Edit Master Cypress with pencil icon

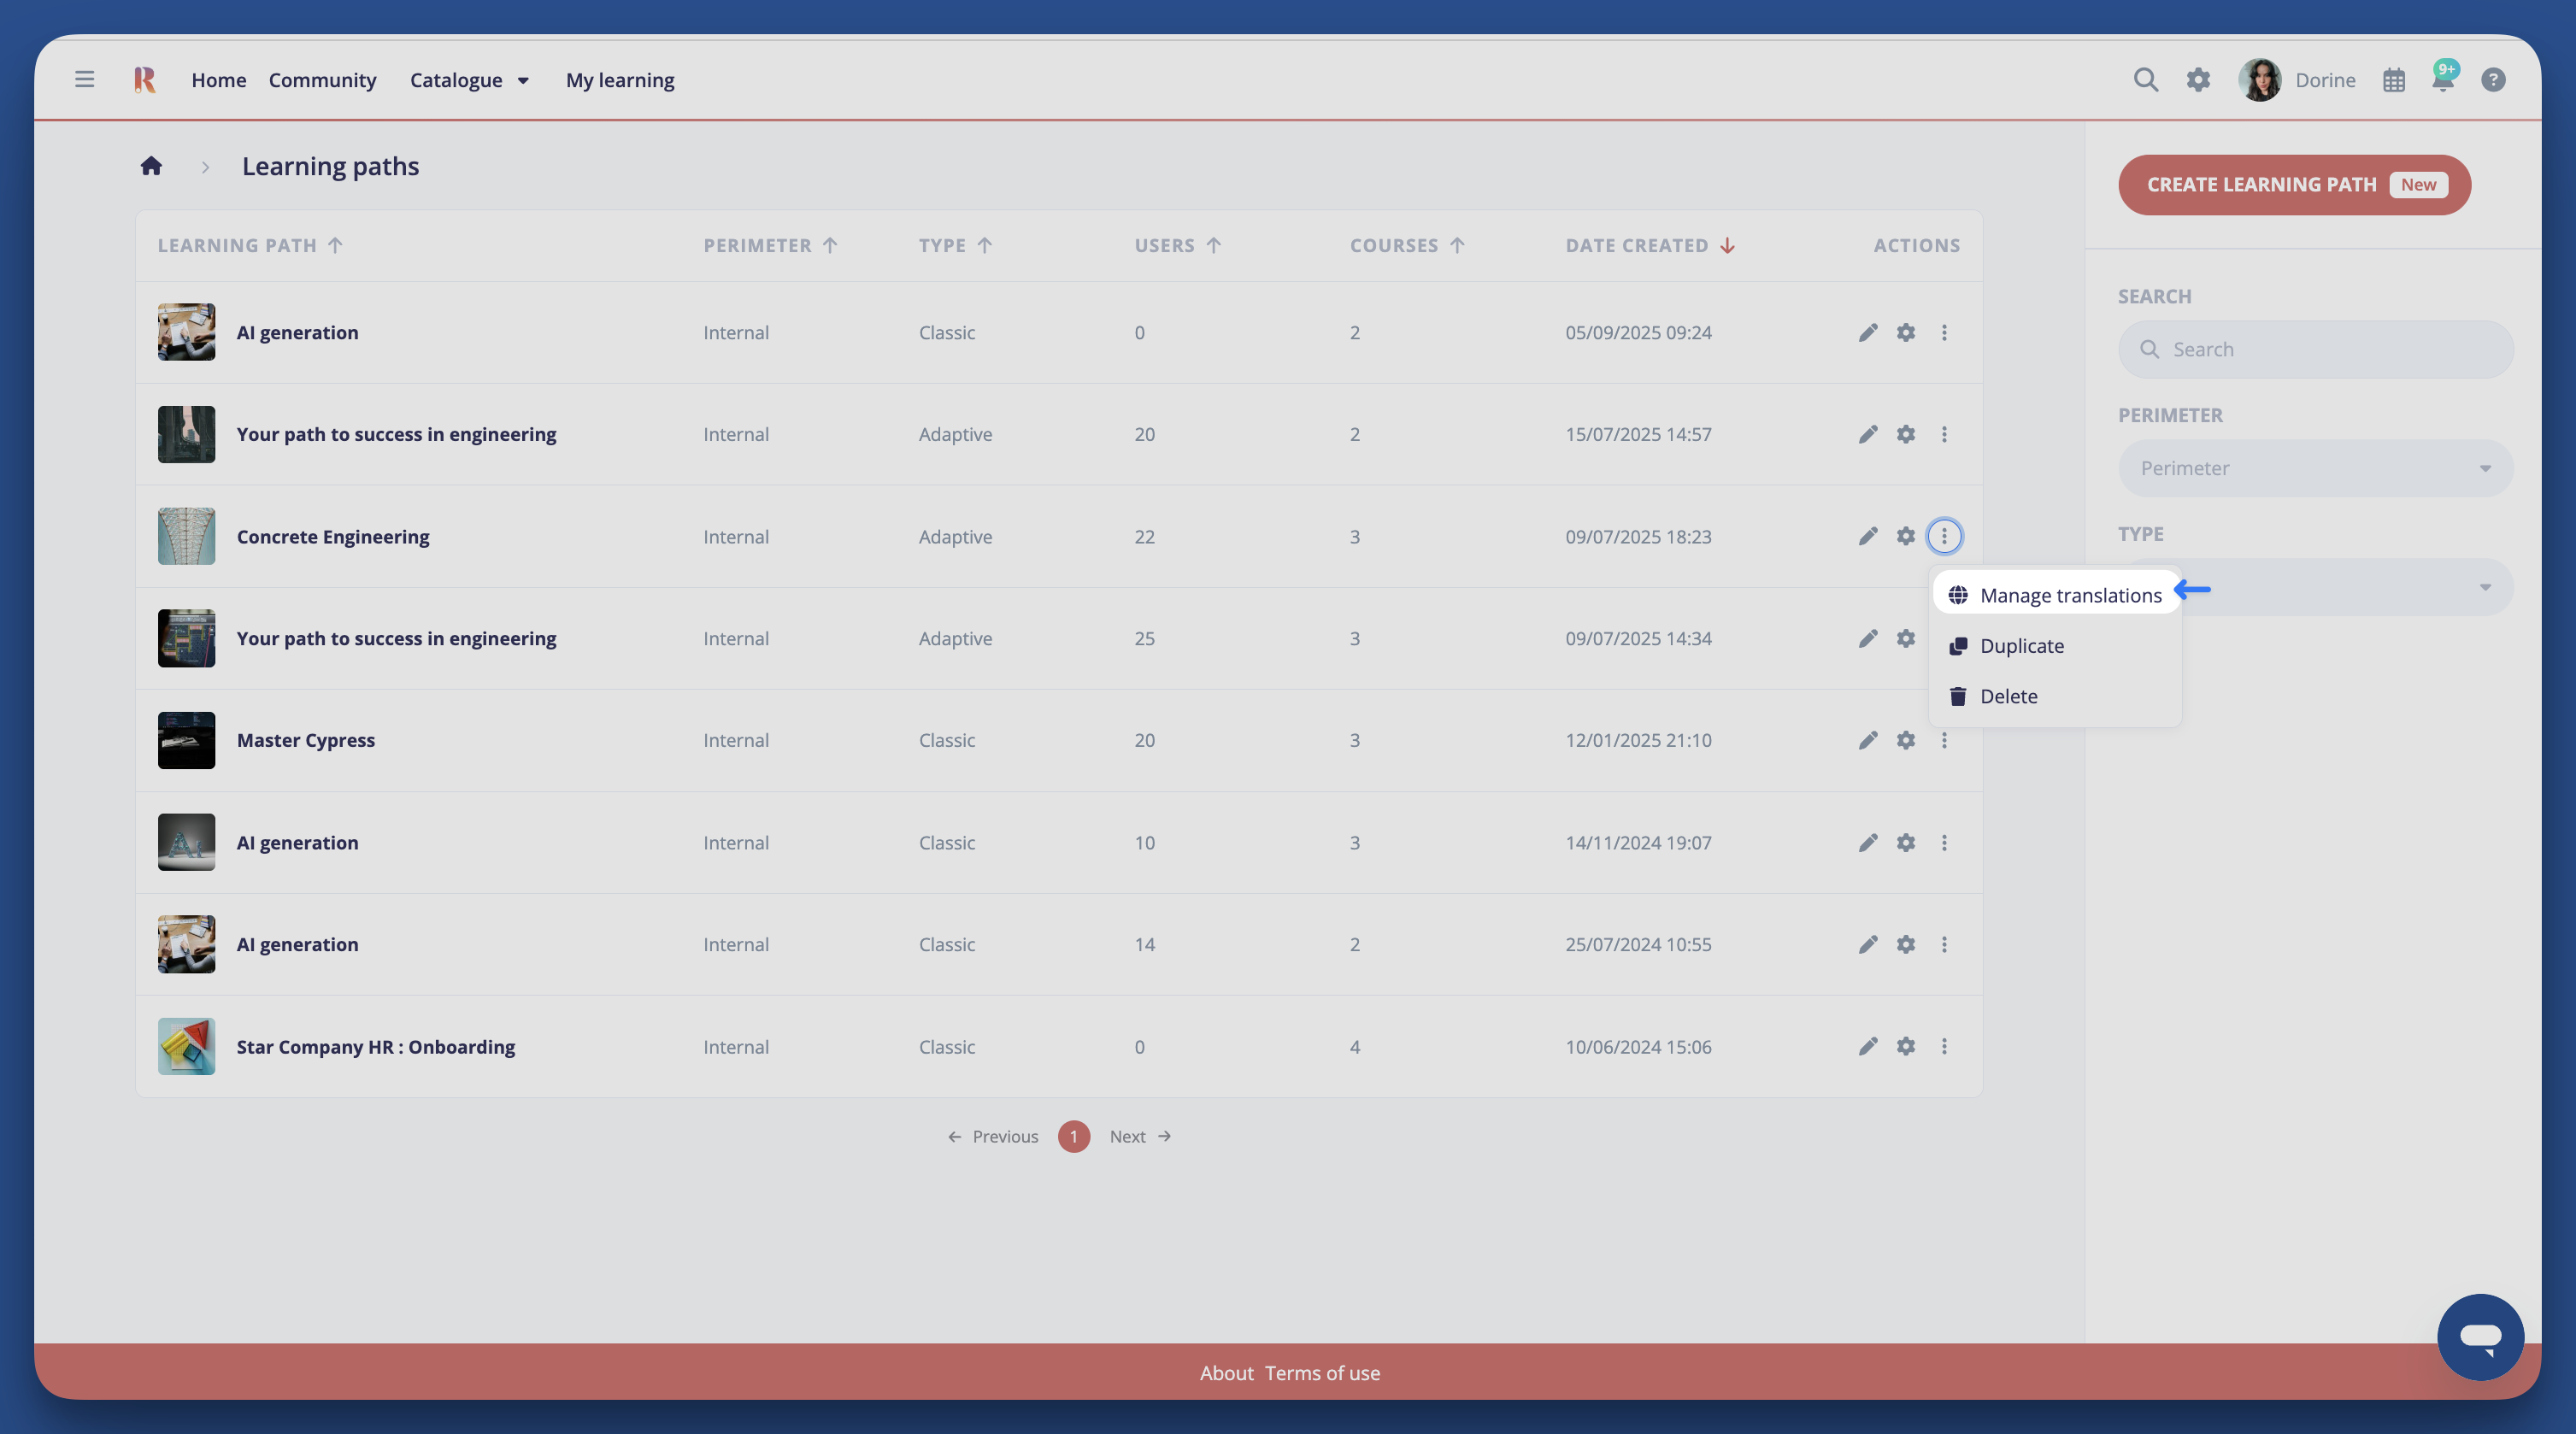coord(1867,740)
